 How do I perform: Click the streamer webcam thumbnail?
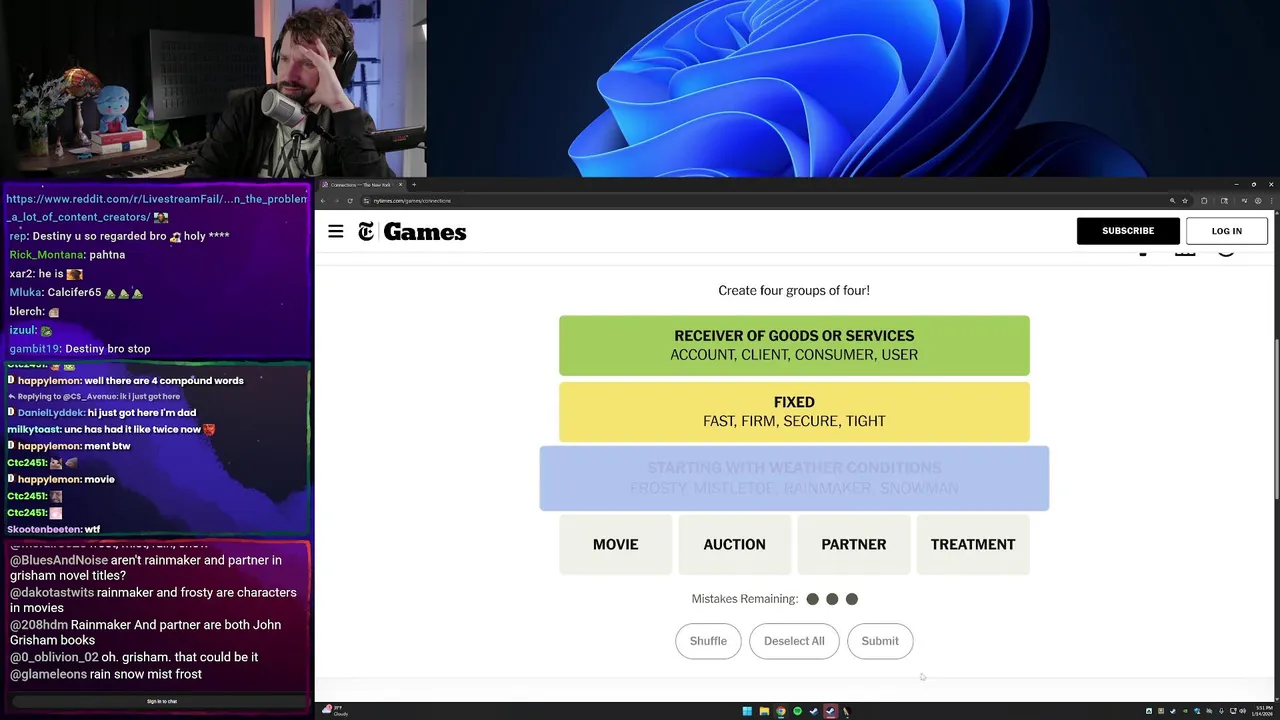coord(213,88)
